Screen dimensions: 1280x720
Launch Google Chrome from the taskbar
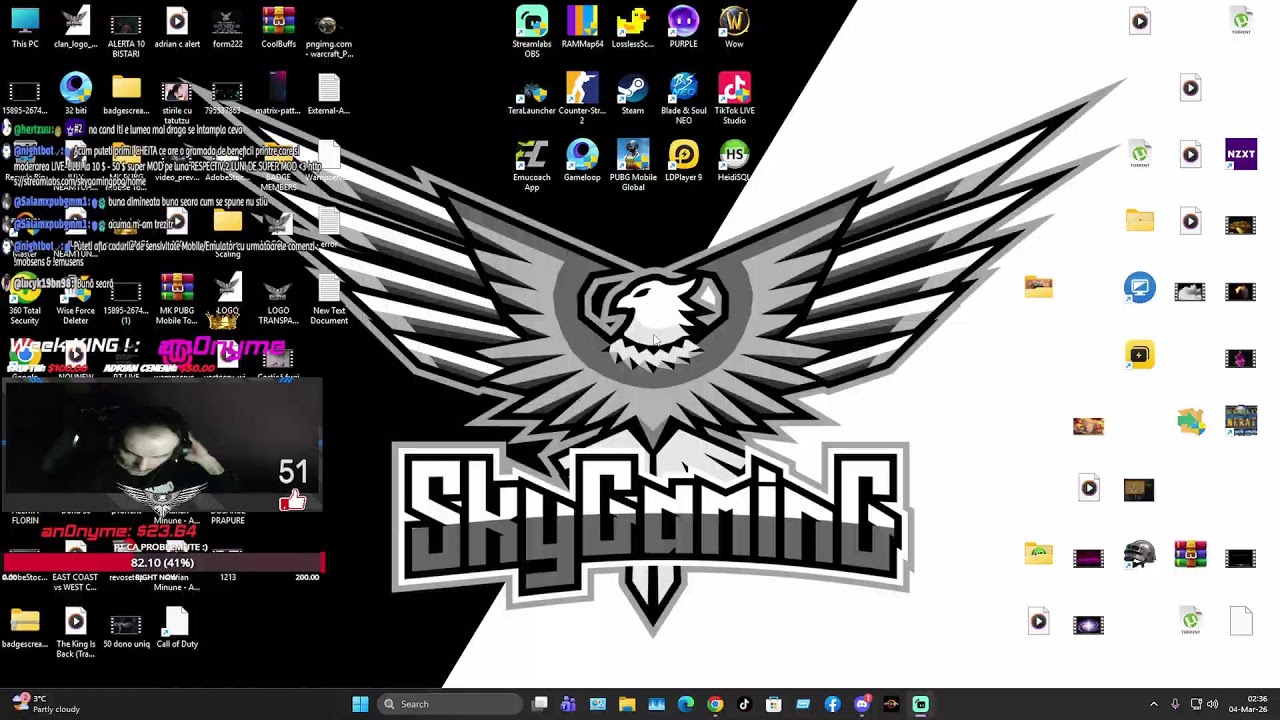715,704
